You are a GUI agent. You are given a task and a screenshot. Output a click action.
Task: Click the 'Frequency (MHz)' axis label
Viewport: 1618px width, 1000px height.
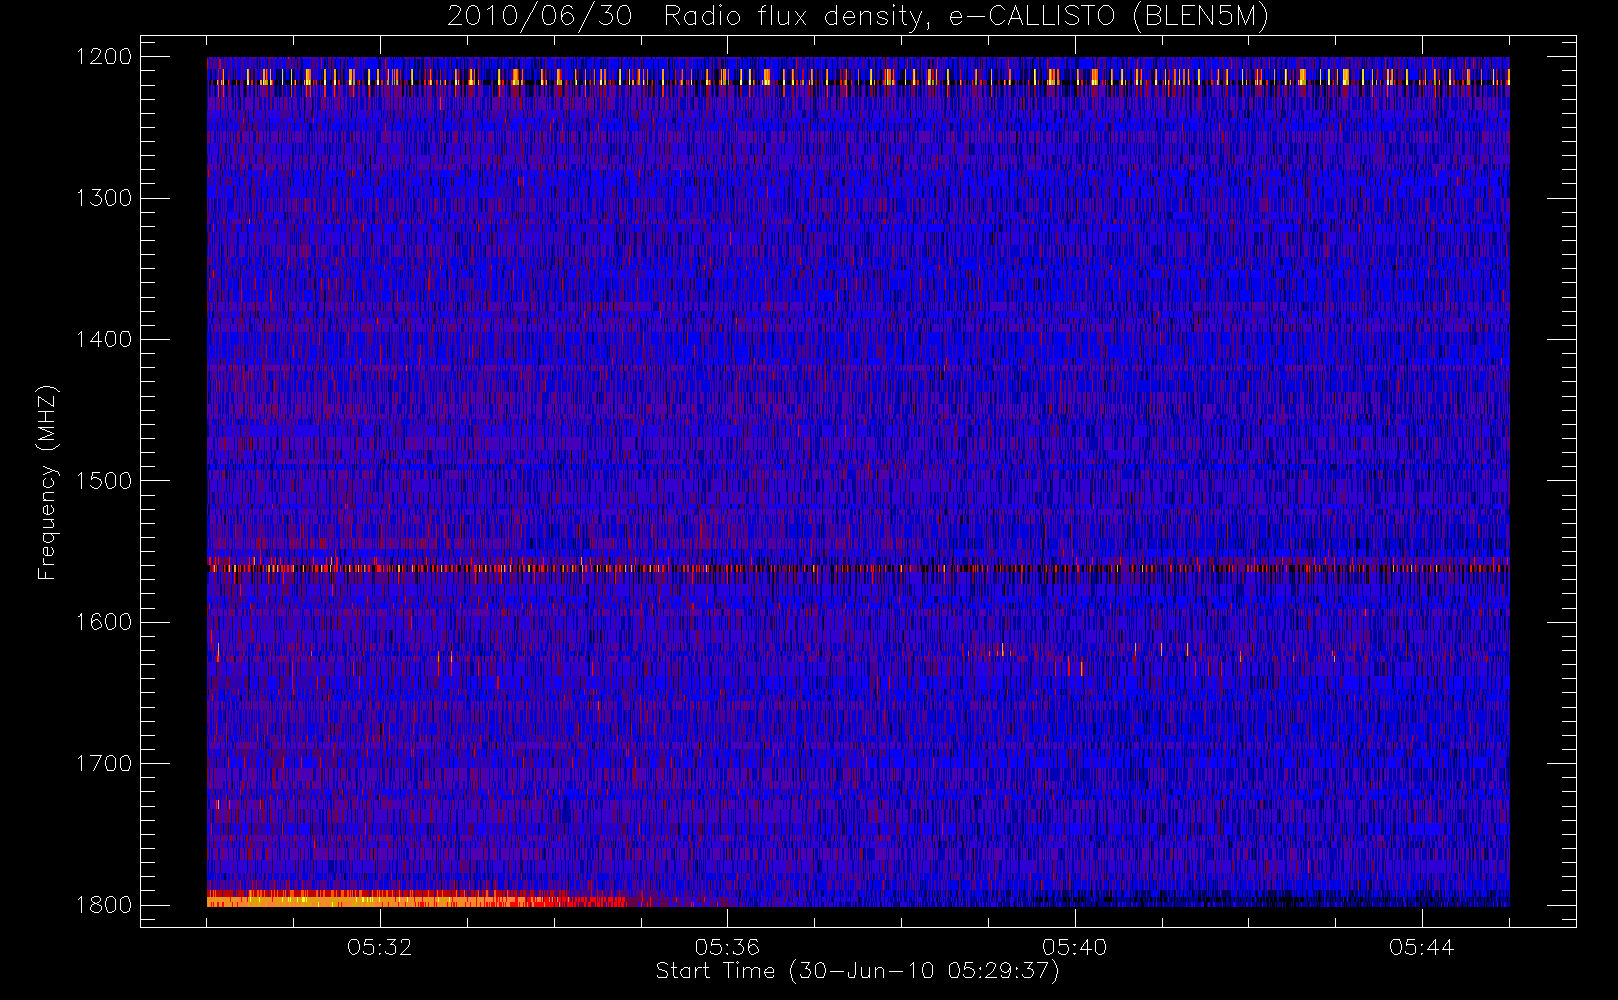point(47,482)
